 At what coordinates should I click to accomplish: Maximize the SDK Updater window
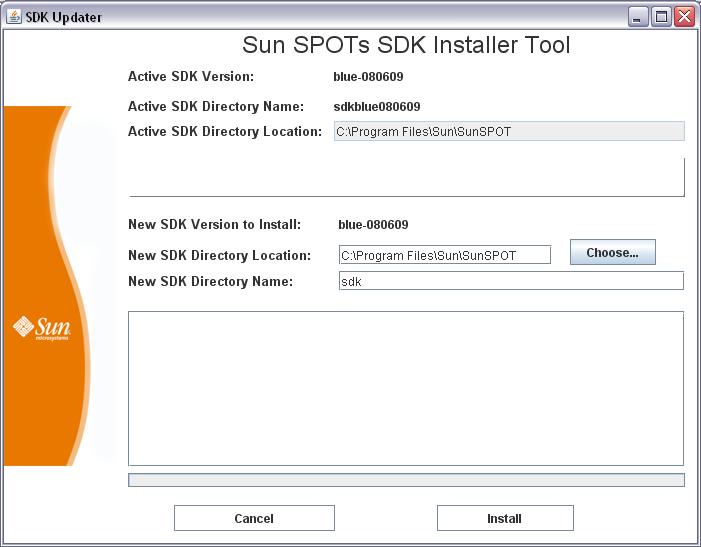[661, 17]
